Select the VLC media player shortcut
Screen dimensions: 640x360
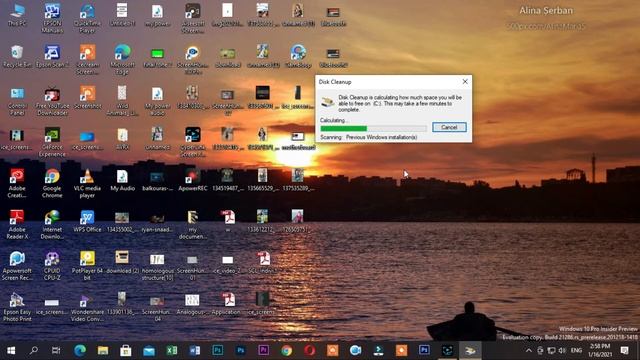point(87,184)
